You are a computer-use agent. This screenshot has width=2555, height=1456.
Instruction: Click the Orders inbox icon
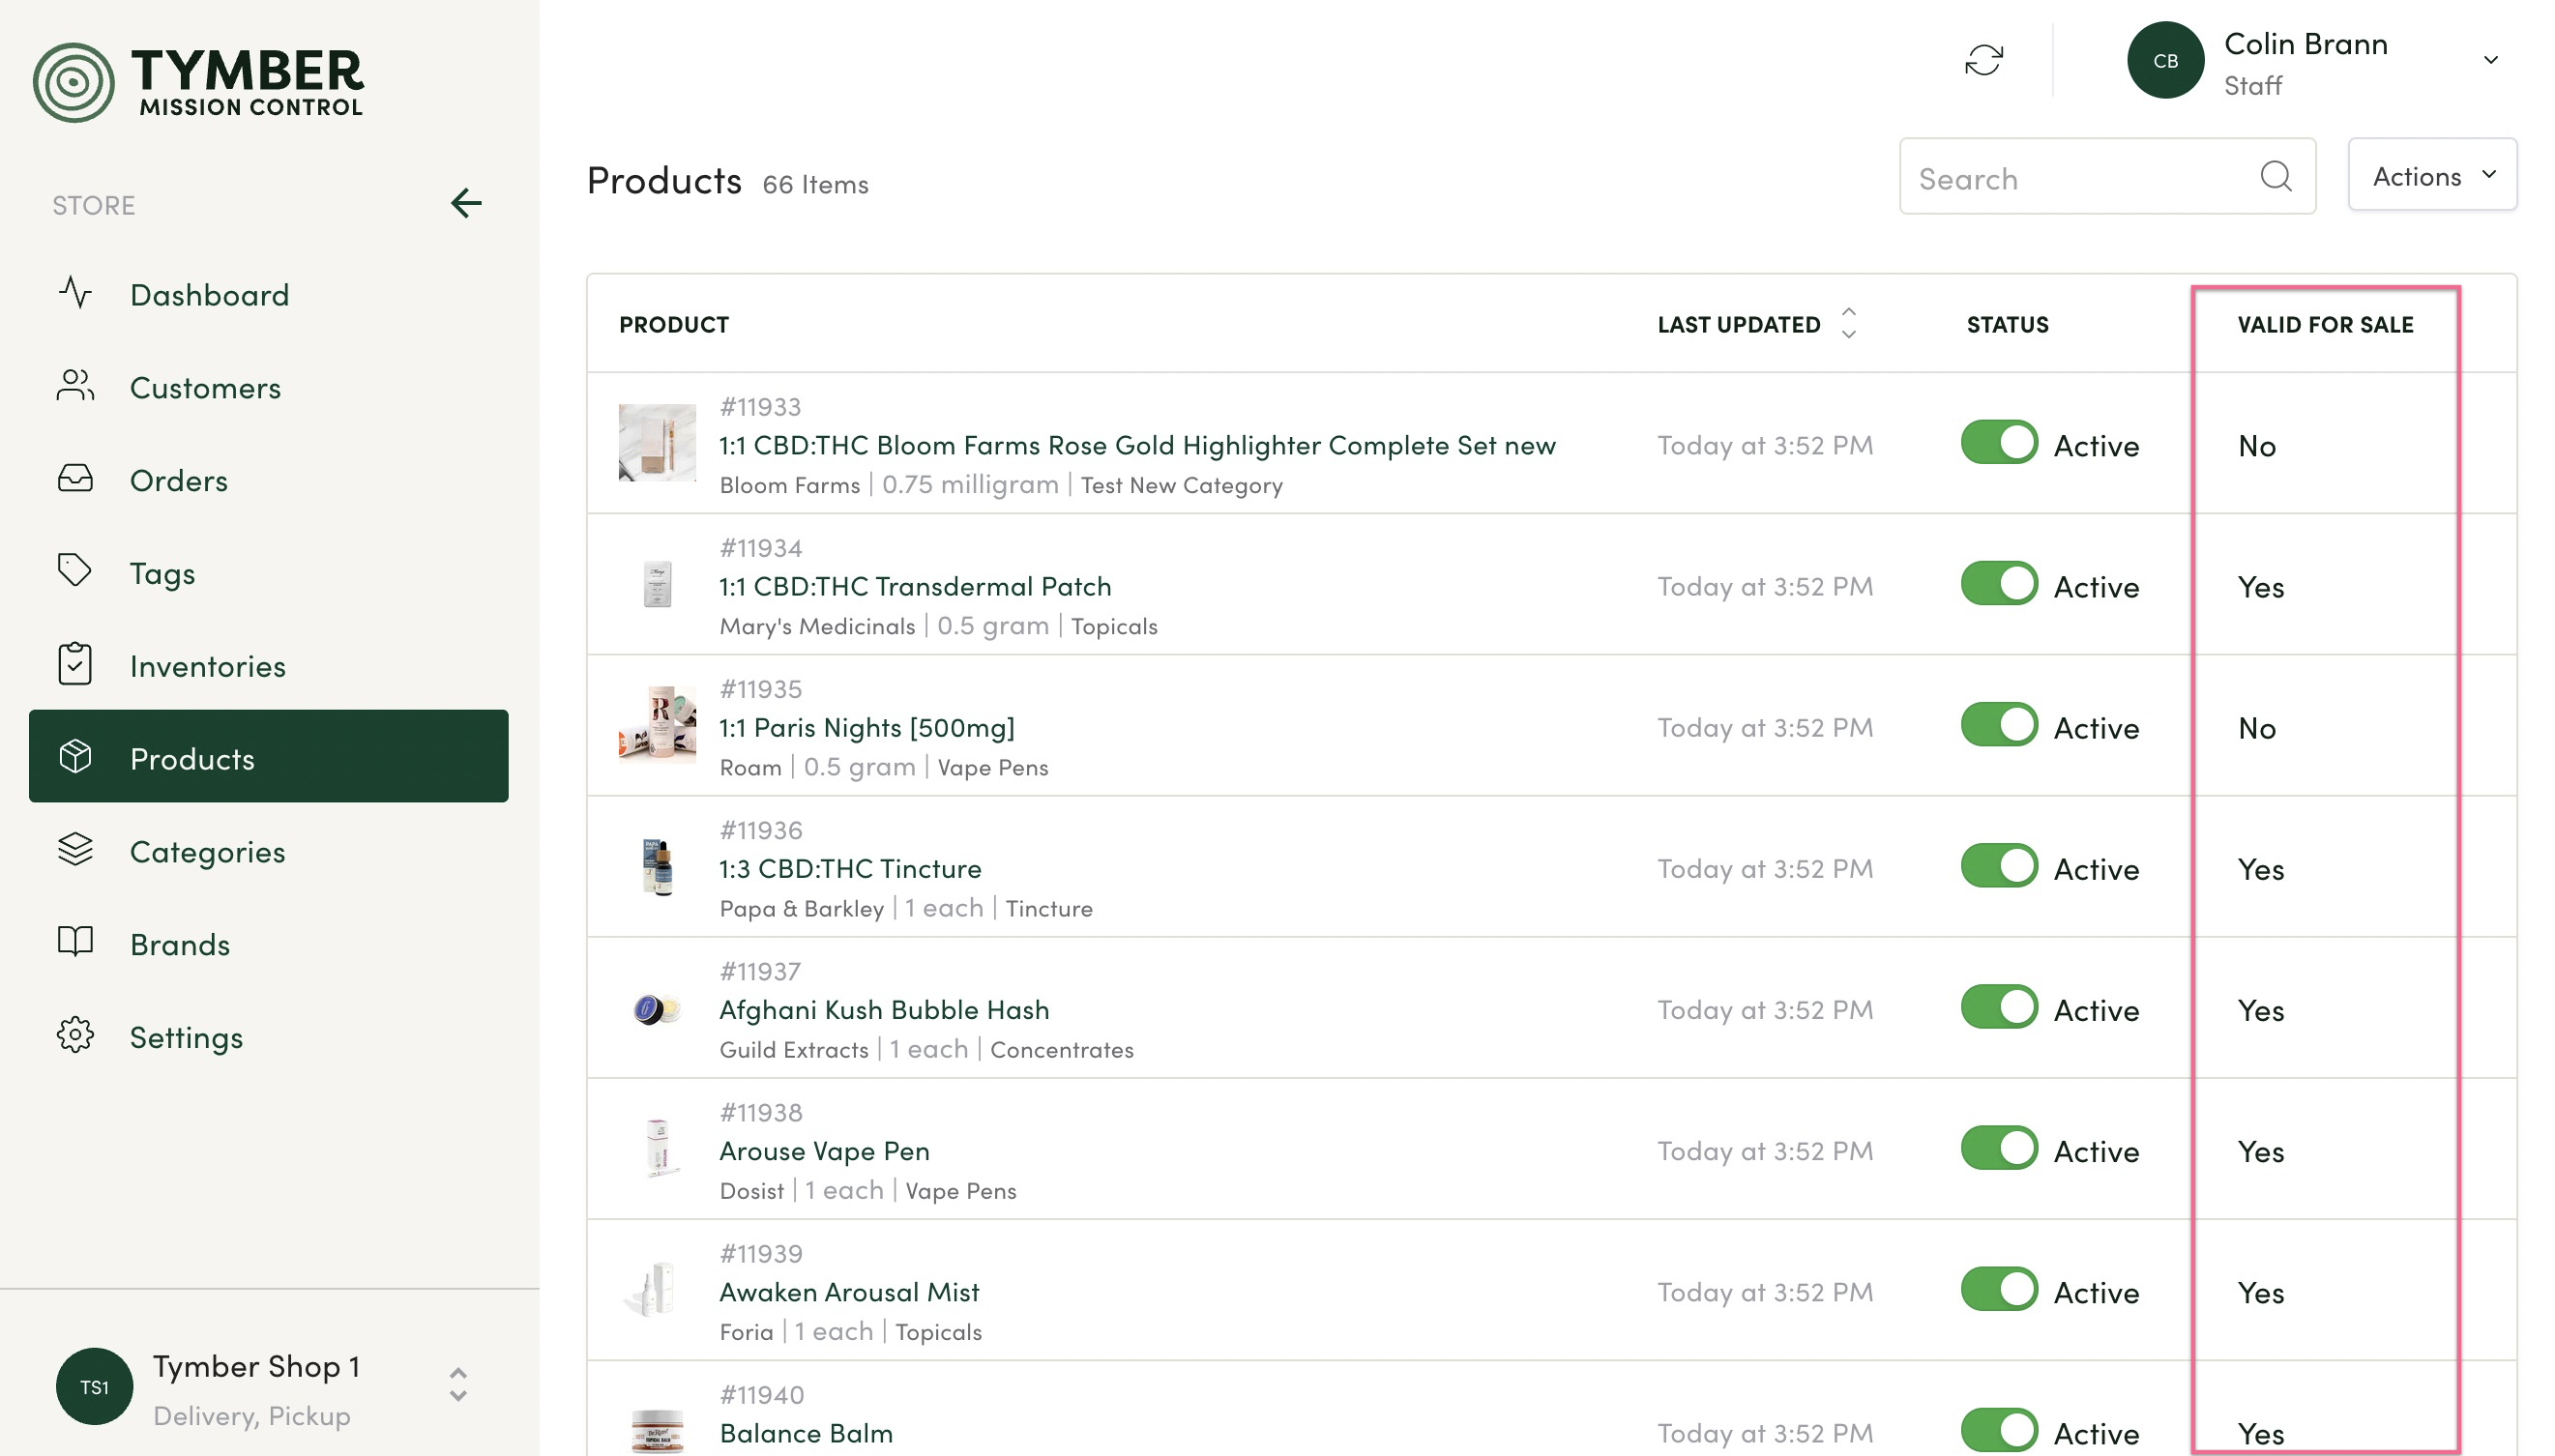75,479
